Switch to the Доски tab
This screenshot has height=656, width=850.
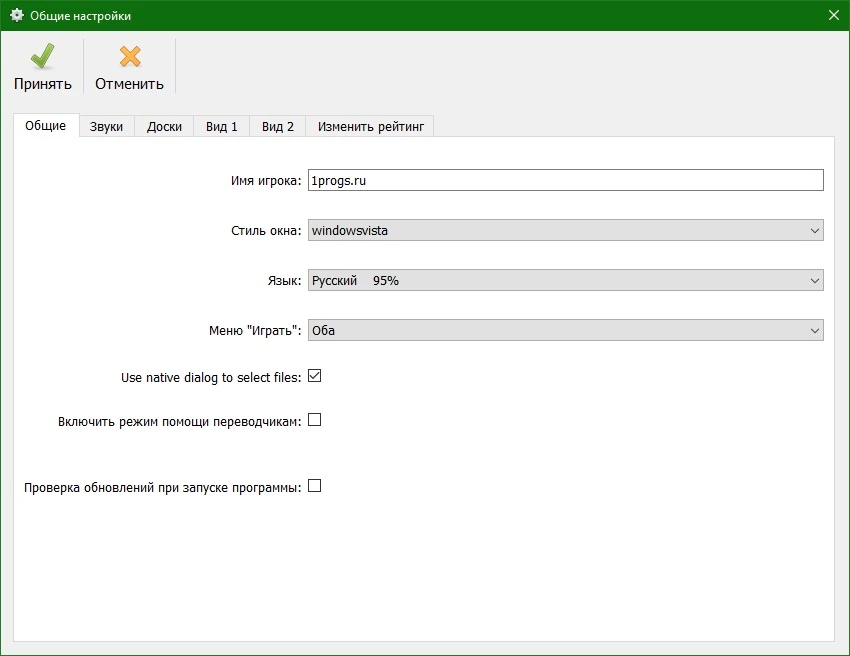[164, 126]
